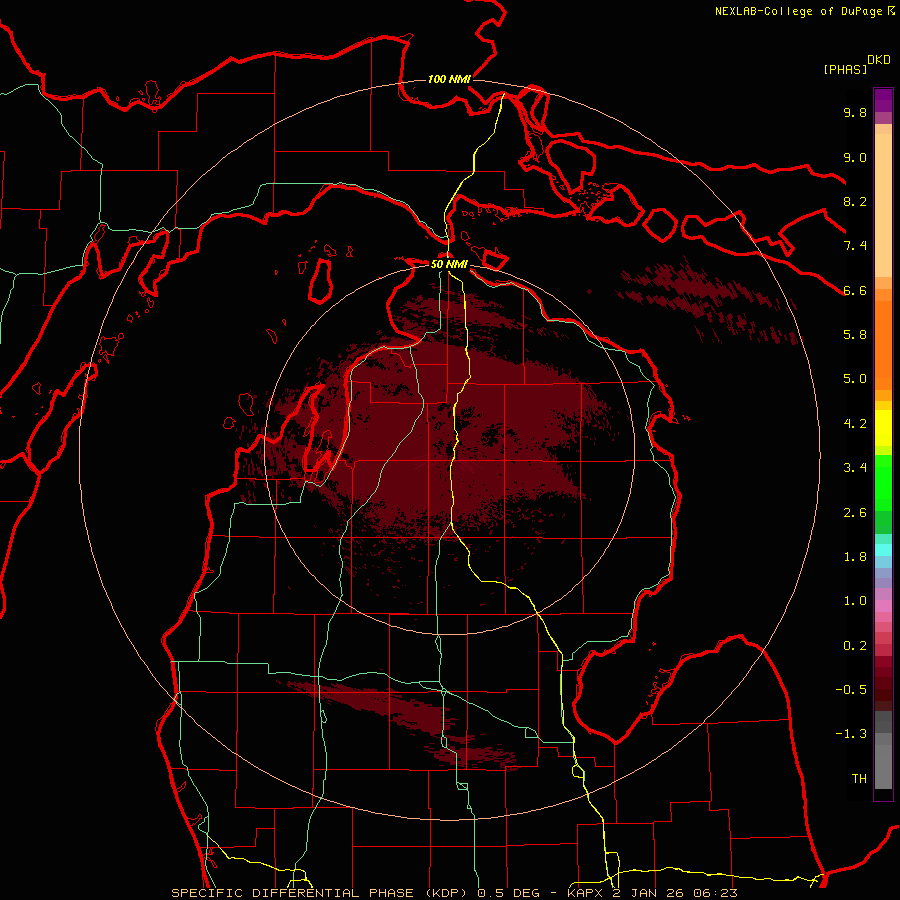Viewport: 900px width, 900px height.
Task: Click the 7.4 scale value
Action: [855, 246]
